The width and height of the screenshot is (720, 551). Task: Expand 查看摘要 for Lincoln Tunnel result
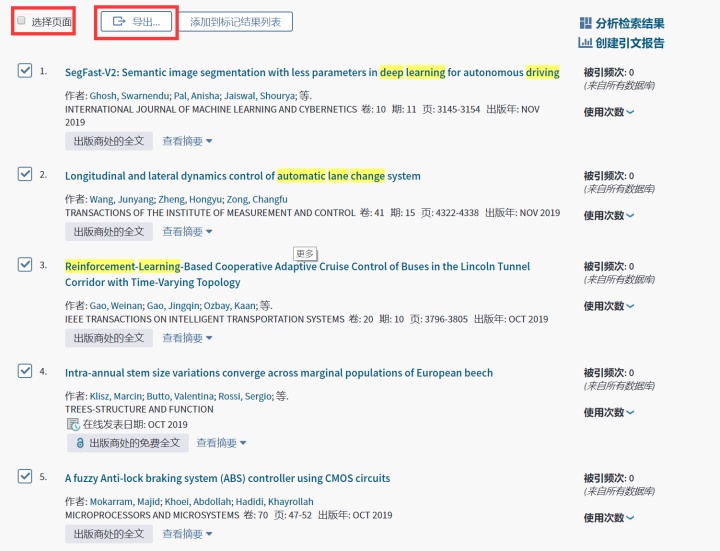pyautogui.click(x=187, y=338)
